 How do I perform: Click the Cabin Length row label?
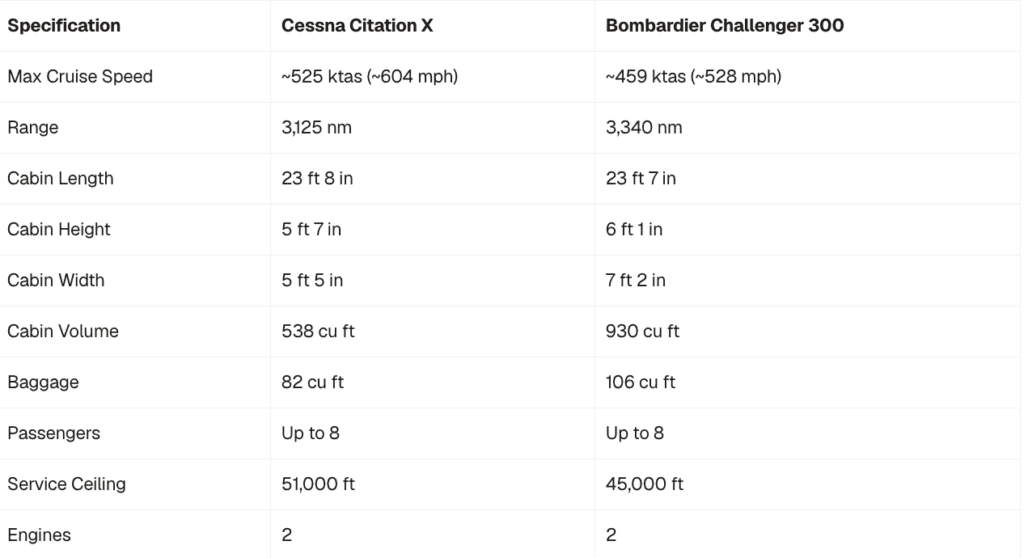(x=60, y=178)
